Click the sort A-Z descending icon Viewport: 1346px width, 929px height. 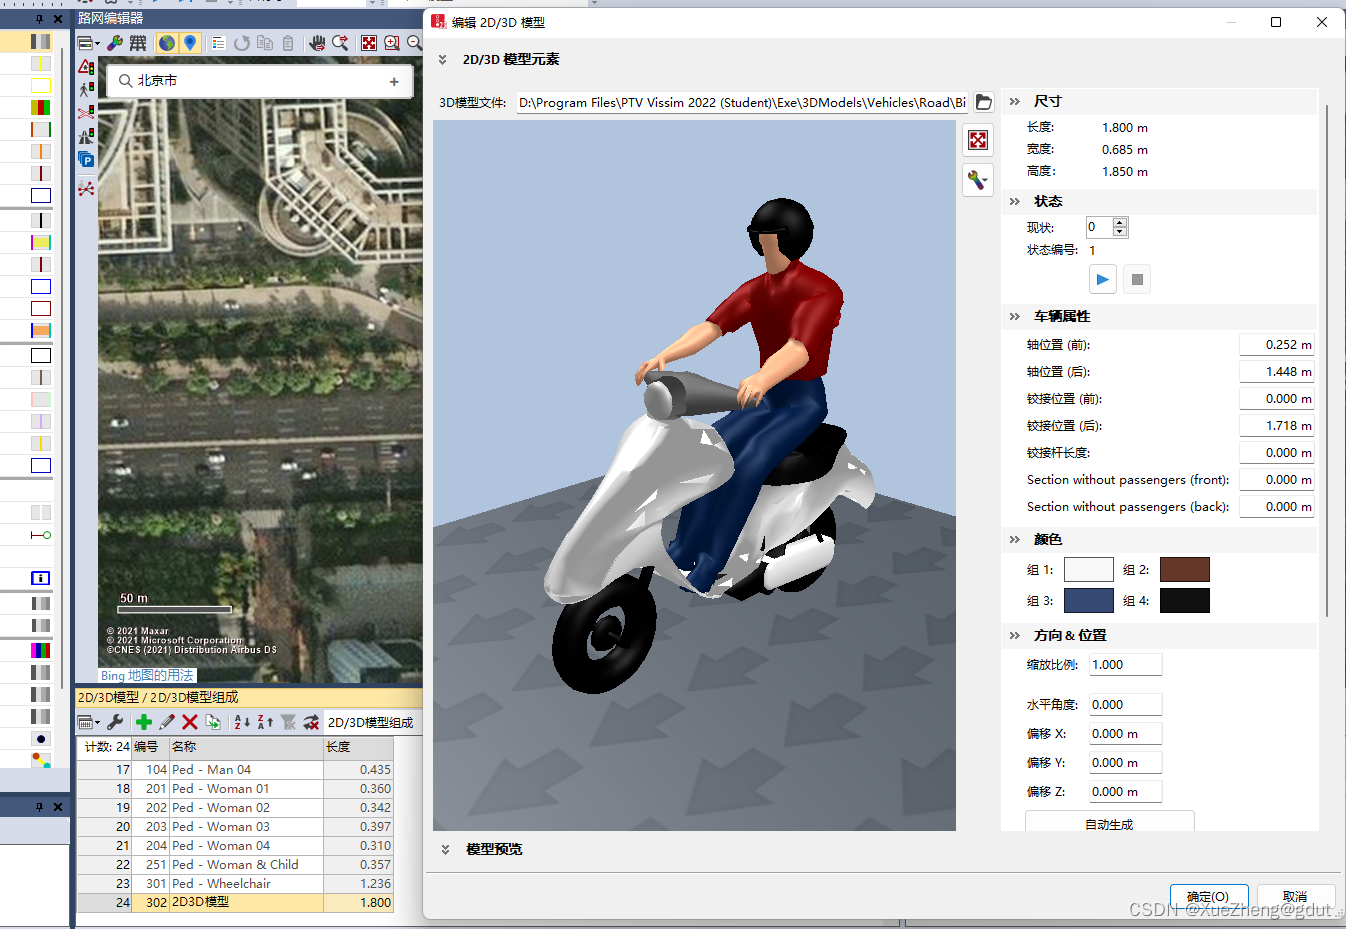242,721
